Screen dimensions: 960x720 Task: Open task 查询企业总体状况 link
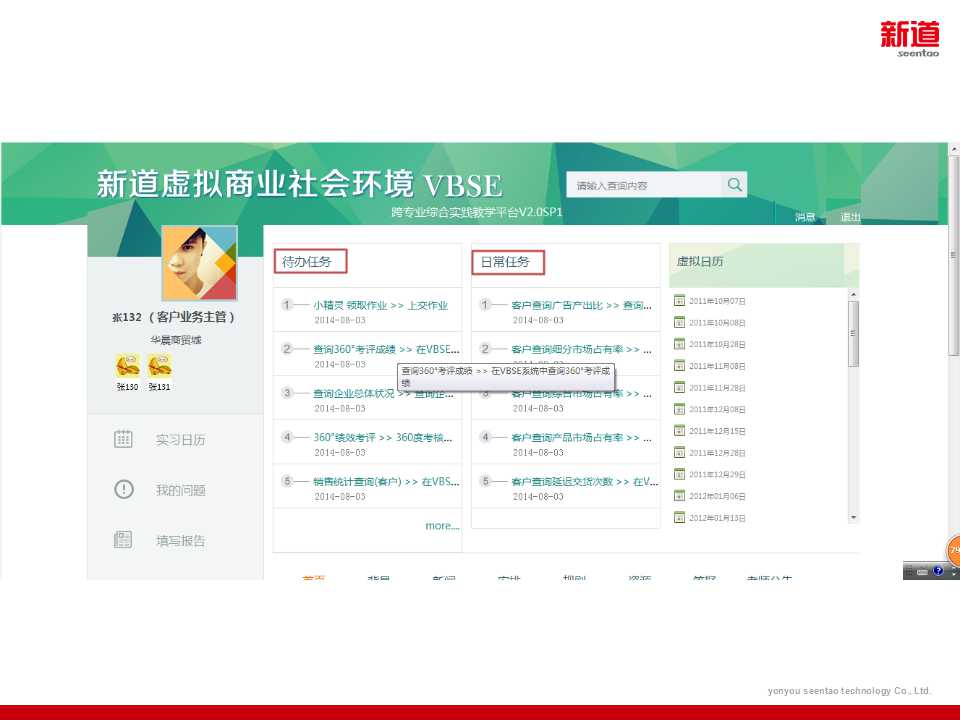[383, 393]
